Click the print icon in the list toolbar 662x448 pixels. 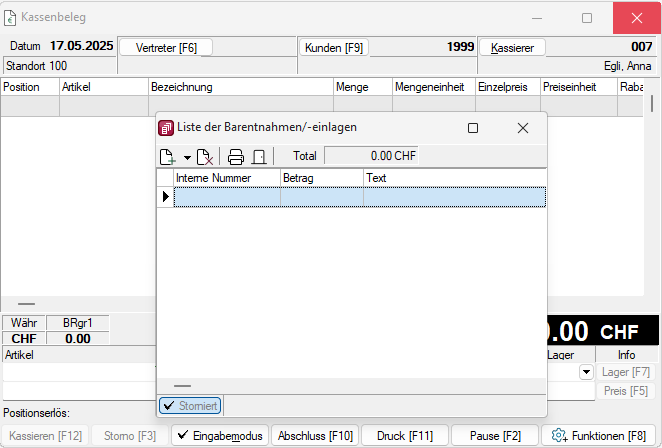click(x=236, y=156)
